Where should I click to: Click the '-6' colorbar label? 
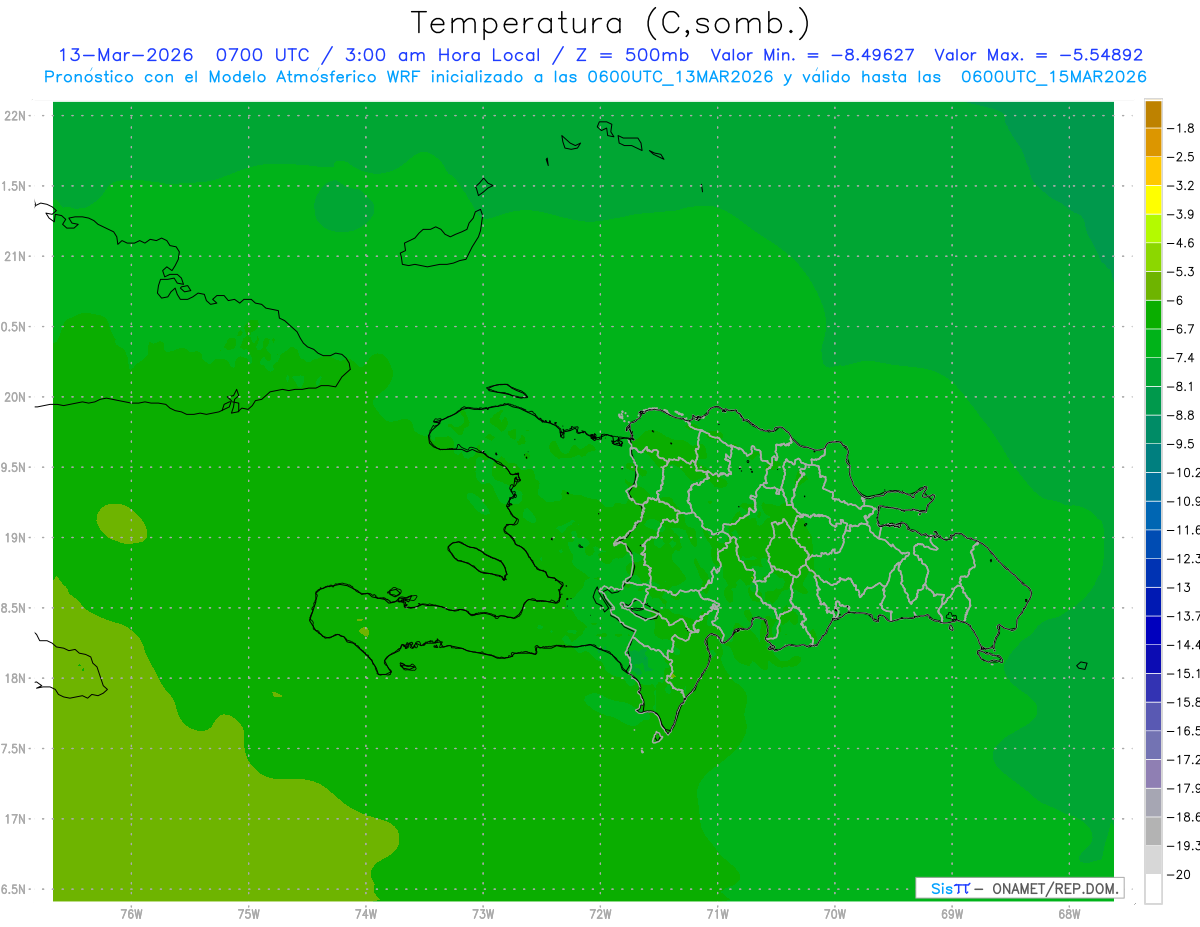[x=1176, y=300]
